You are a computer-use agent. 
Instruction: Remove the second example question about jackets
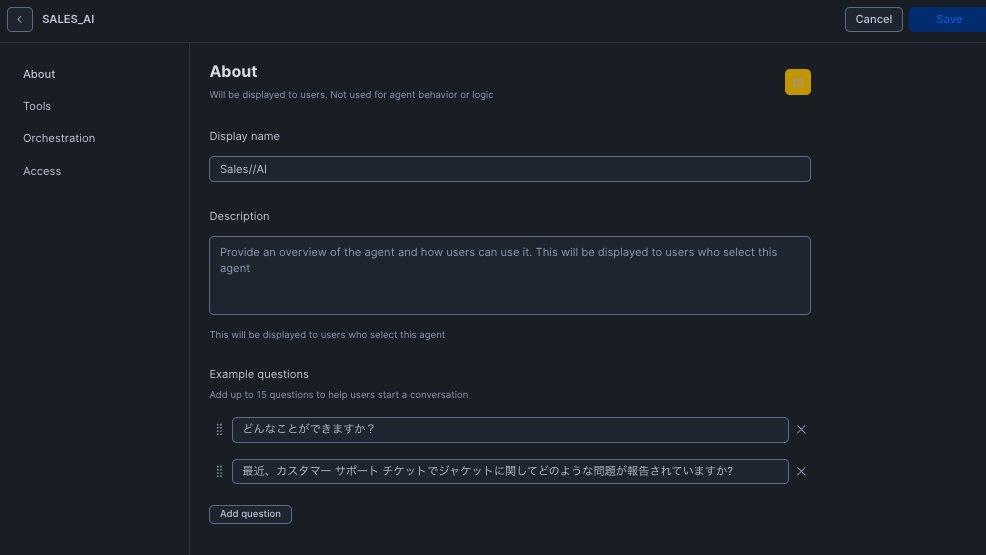tap(801, 471)
